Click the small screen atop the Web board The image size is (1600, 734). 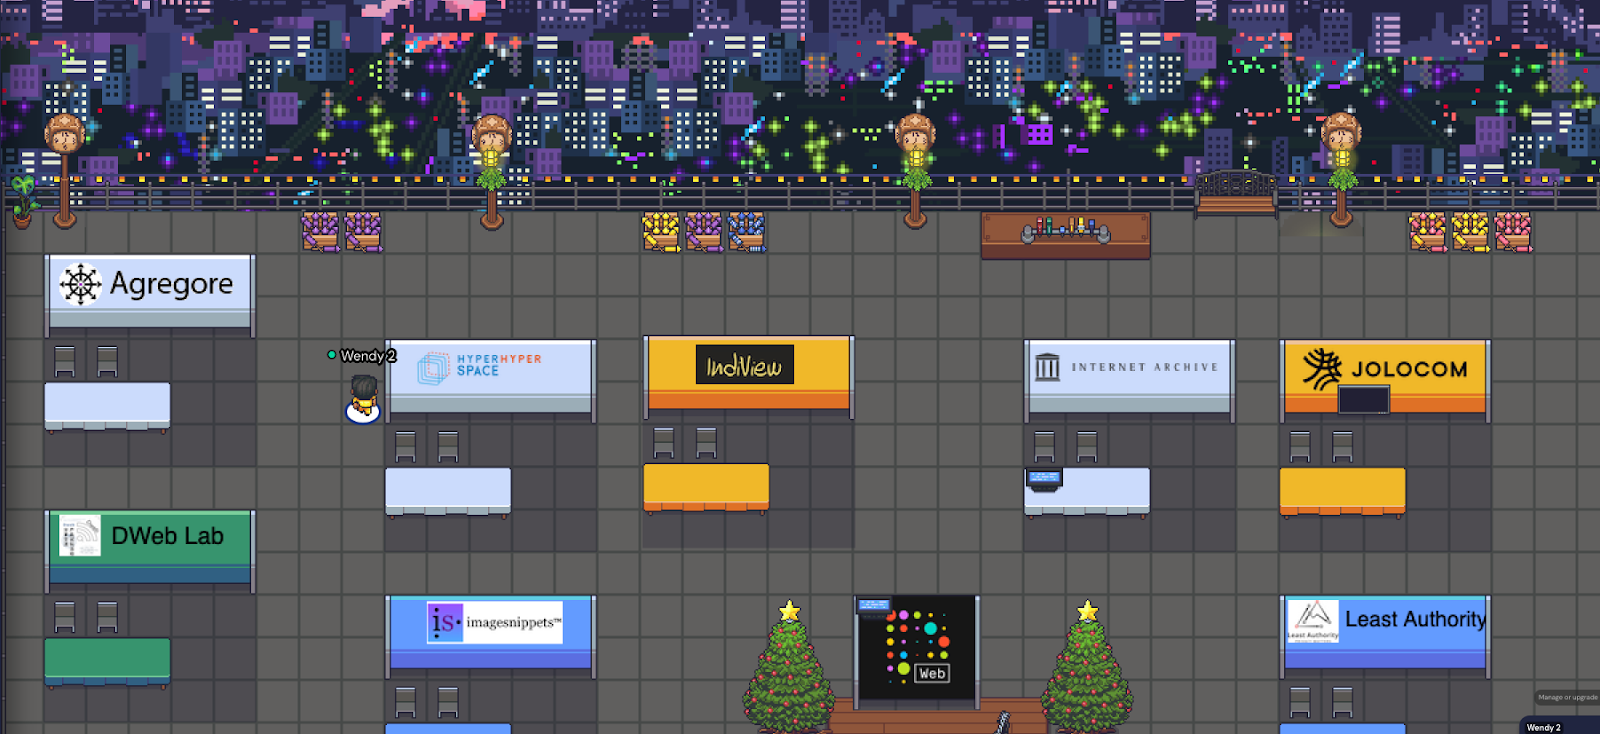(873, 606)
